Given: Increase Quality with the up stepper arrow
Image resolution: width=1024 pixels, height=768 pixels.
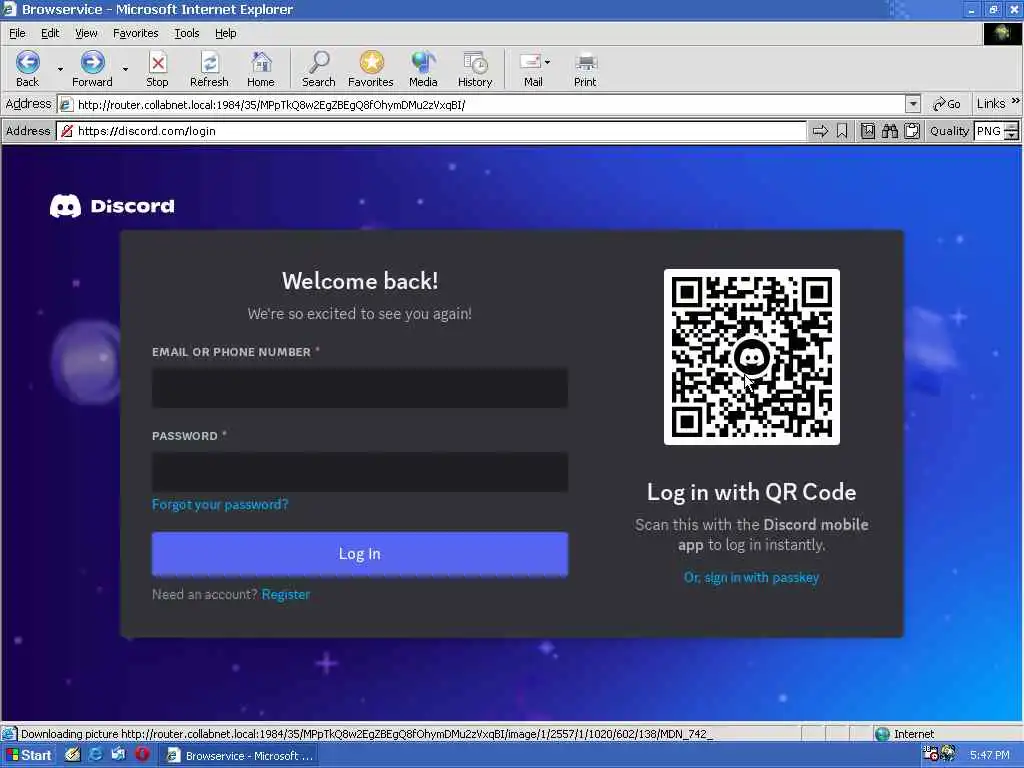Looking at the screenshot, I should 1012,127.
